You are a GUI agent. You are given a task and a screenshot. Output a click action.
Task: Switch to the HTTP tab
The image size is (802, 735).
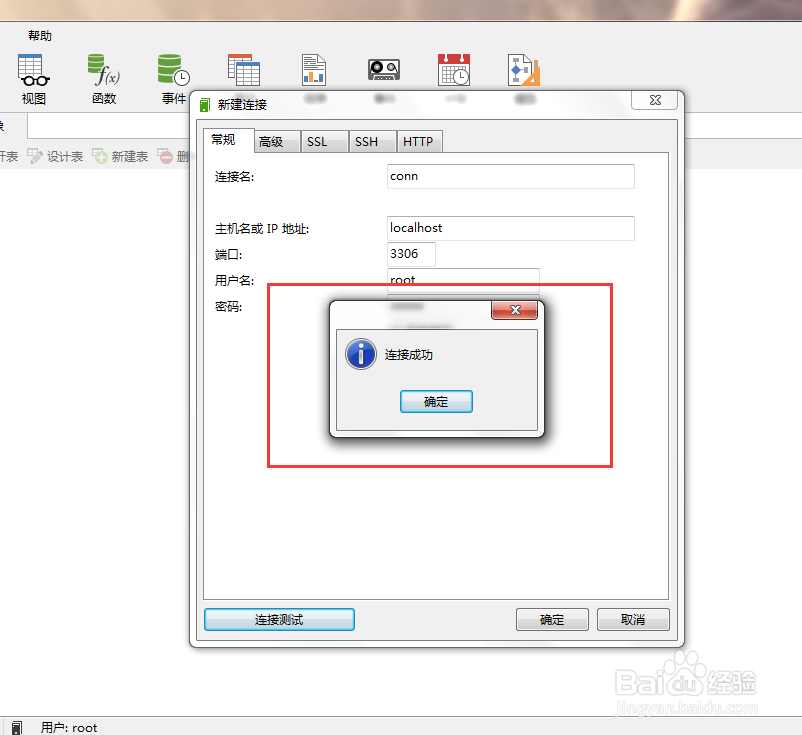tap(419, 141)
